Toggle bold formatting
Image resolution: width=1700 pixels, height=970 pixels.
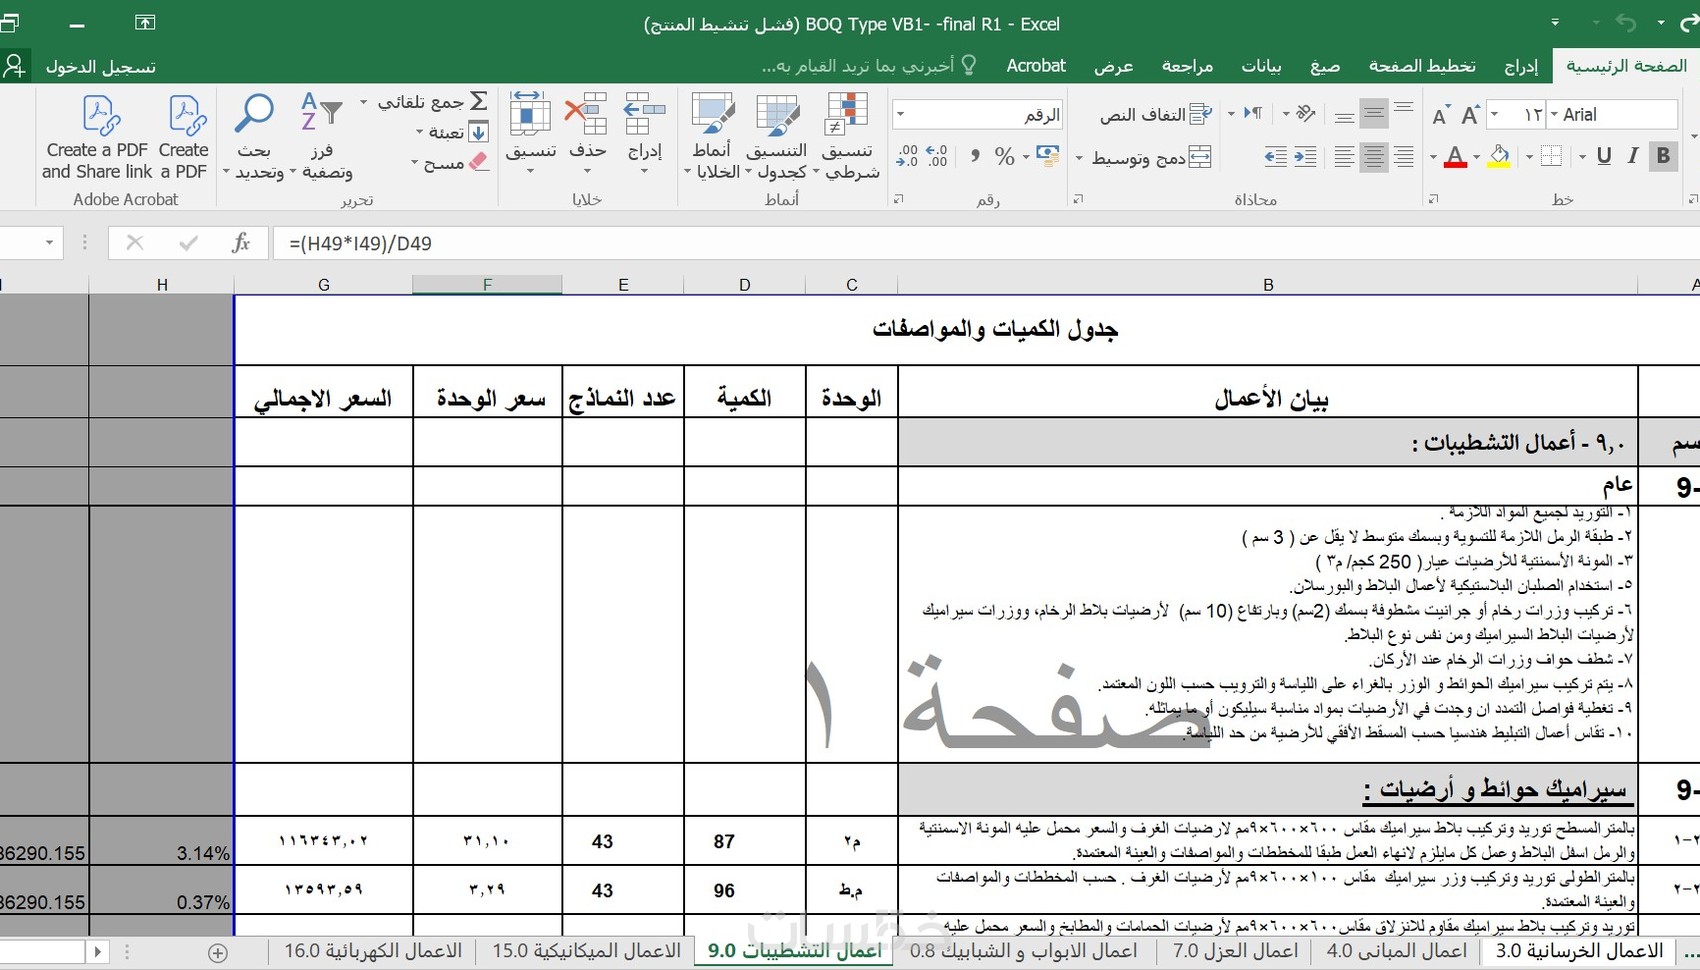click(1663, 156)
